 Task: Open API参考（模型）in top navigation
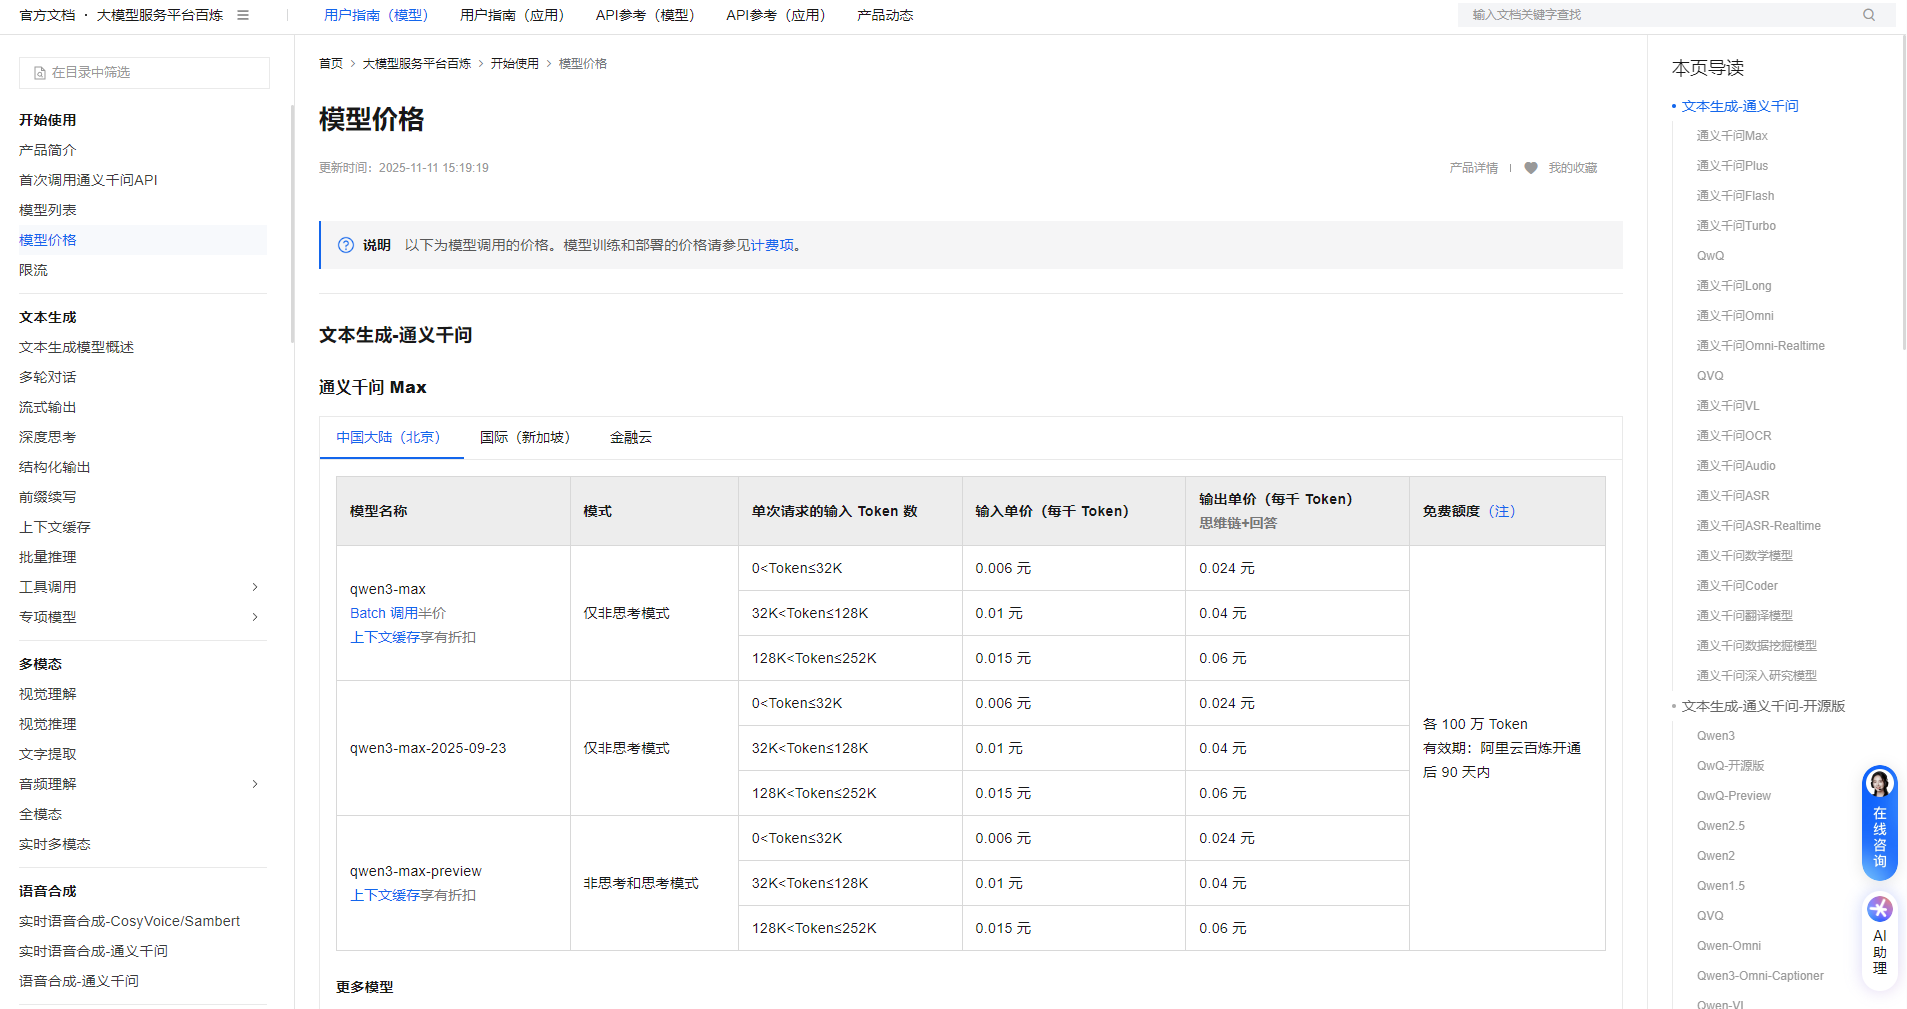point(644,15)
